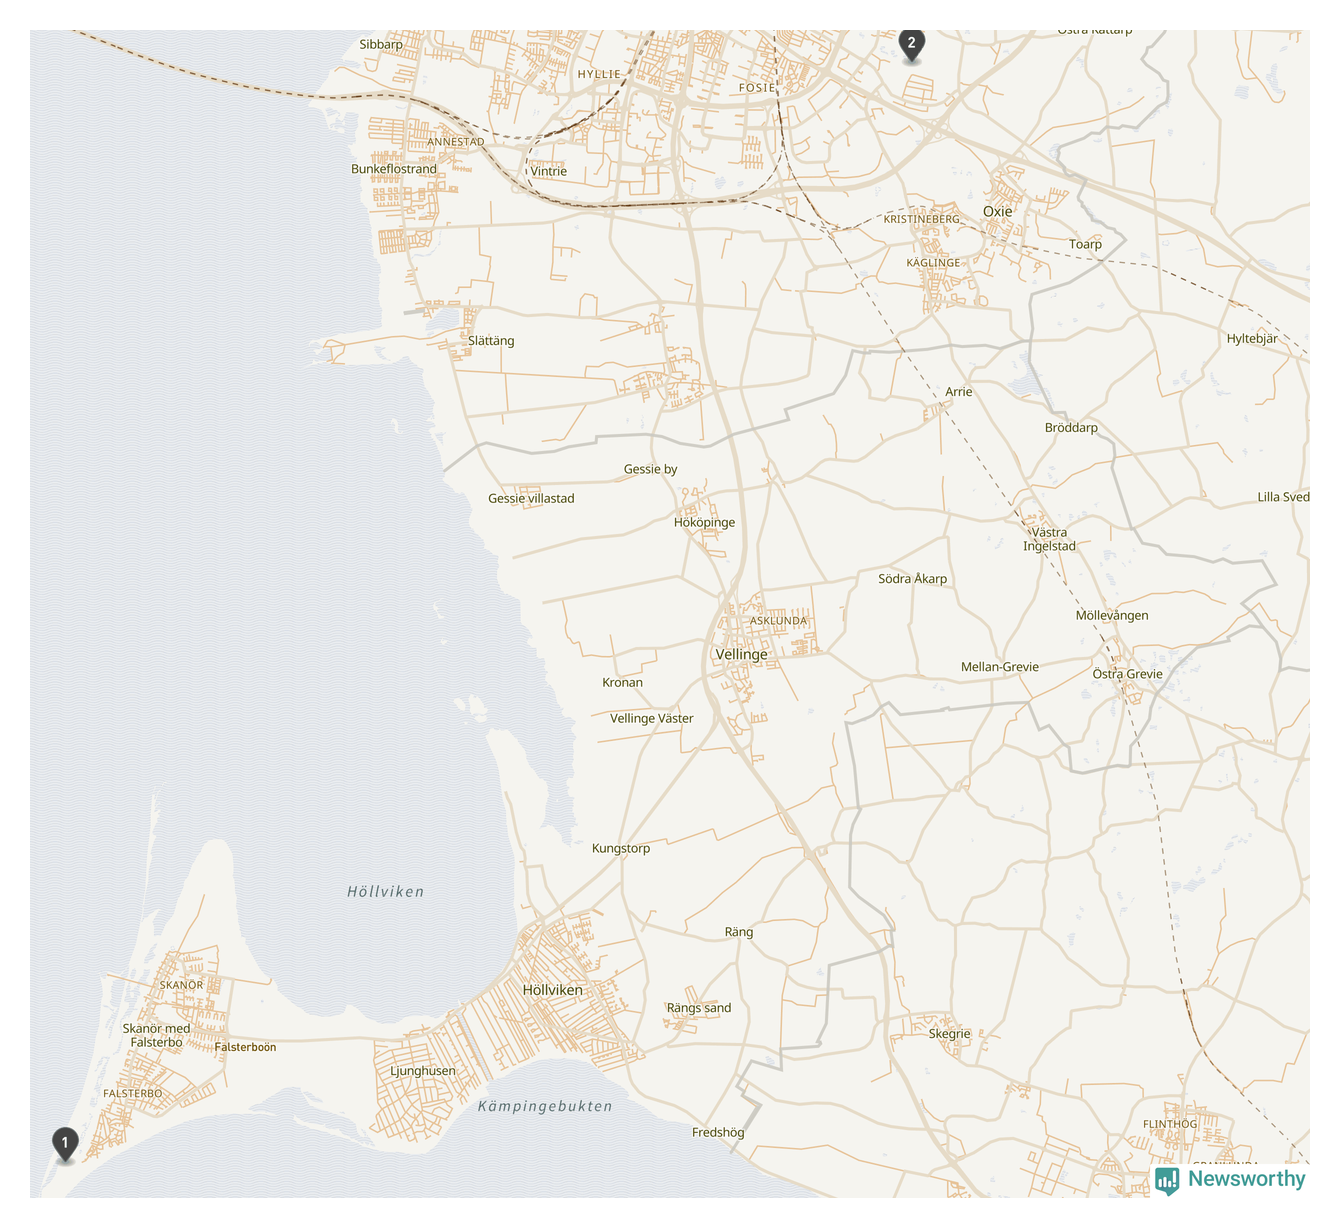Click the Bunkeflostrand label

[x=394, y=169]
